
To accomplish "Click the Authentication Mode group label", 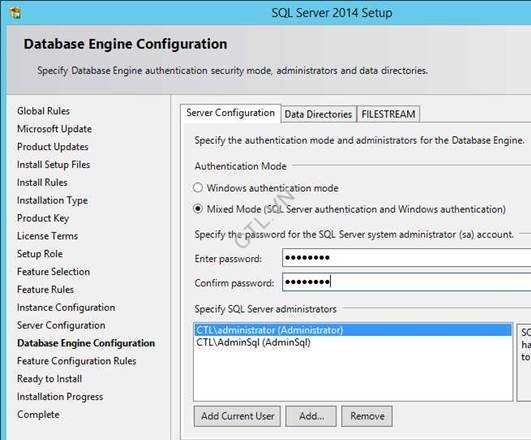I will click(240, 166).
